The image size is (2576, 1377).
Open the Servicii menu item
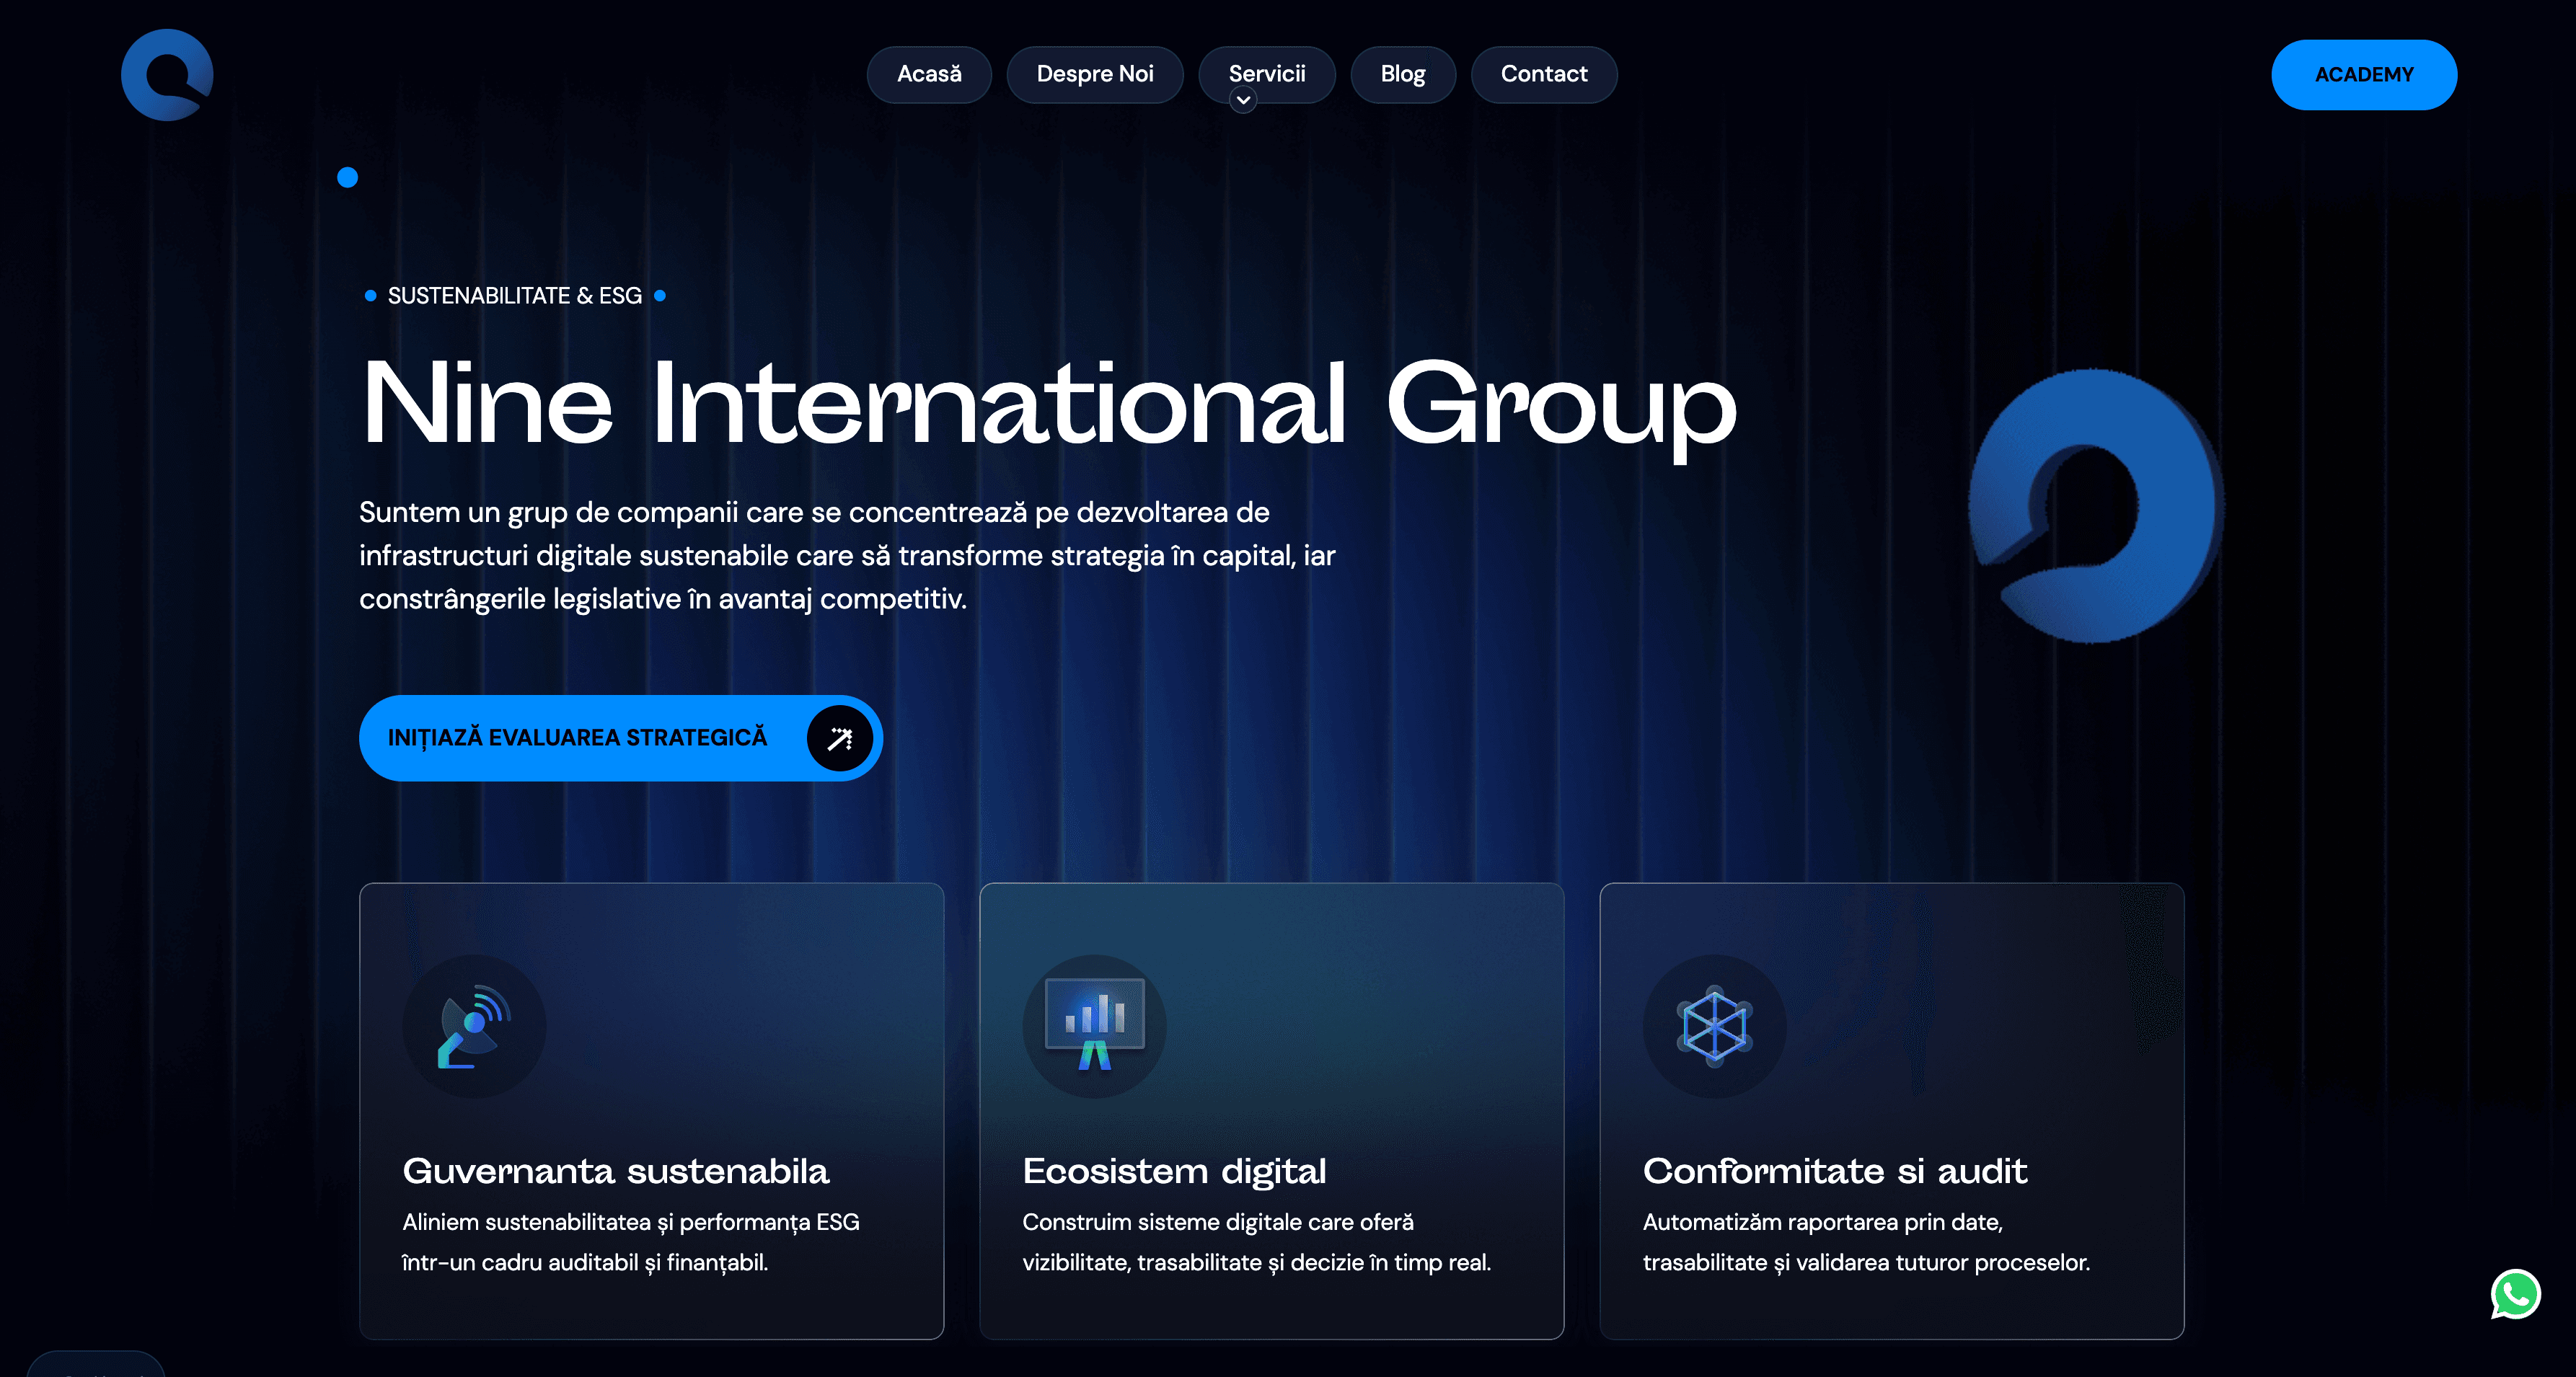click(x=1267, y=74)
